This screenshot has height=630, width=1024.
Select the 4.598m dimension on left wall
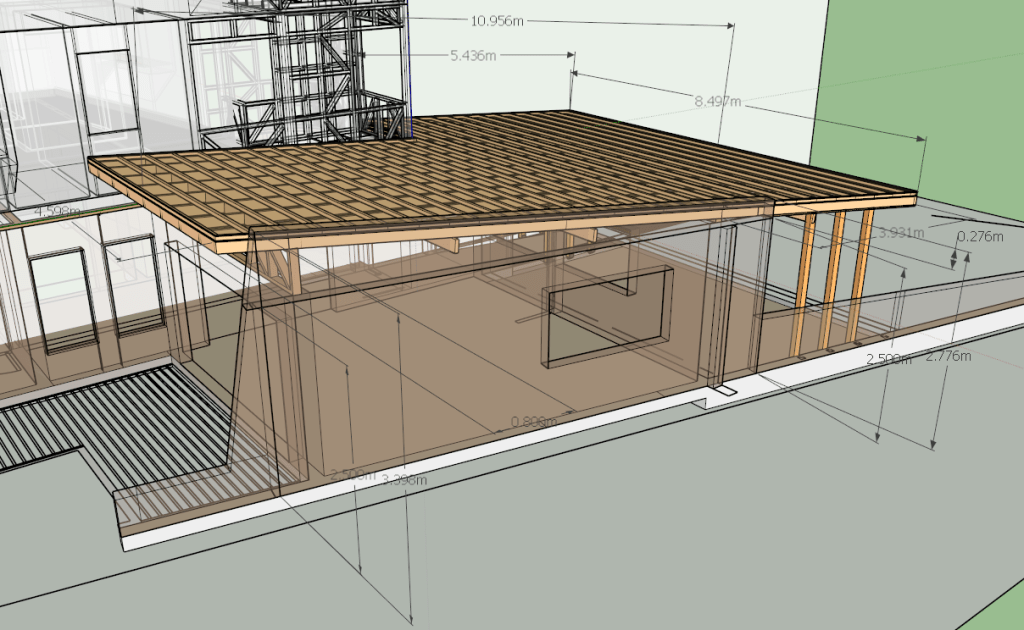tap(56, 212)
